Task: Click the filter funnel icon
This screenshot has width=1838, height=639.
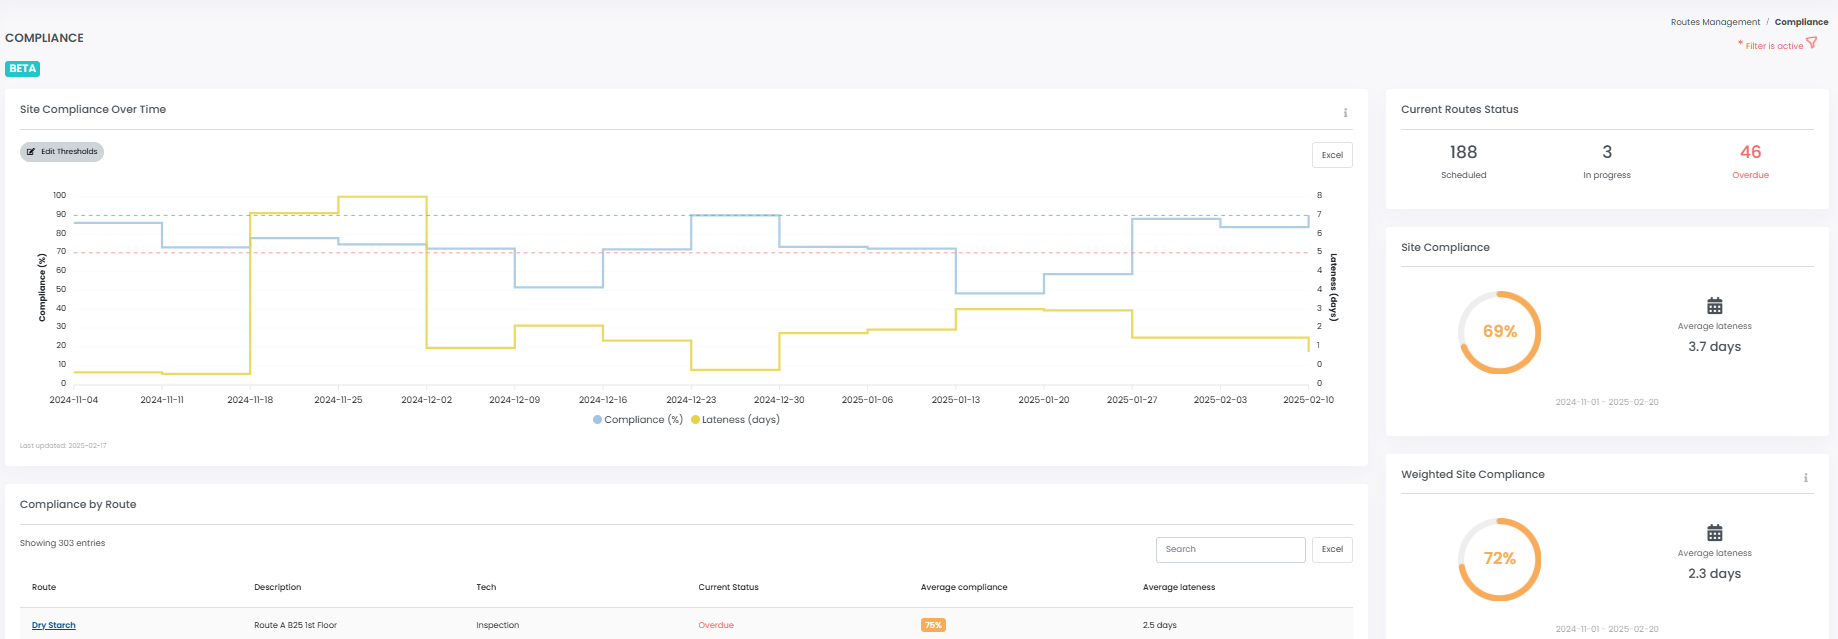Action: click(1812, 43)
